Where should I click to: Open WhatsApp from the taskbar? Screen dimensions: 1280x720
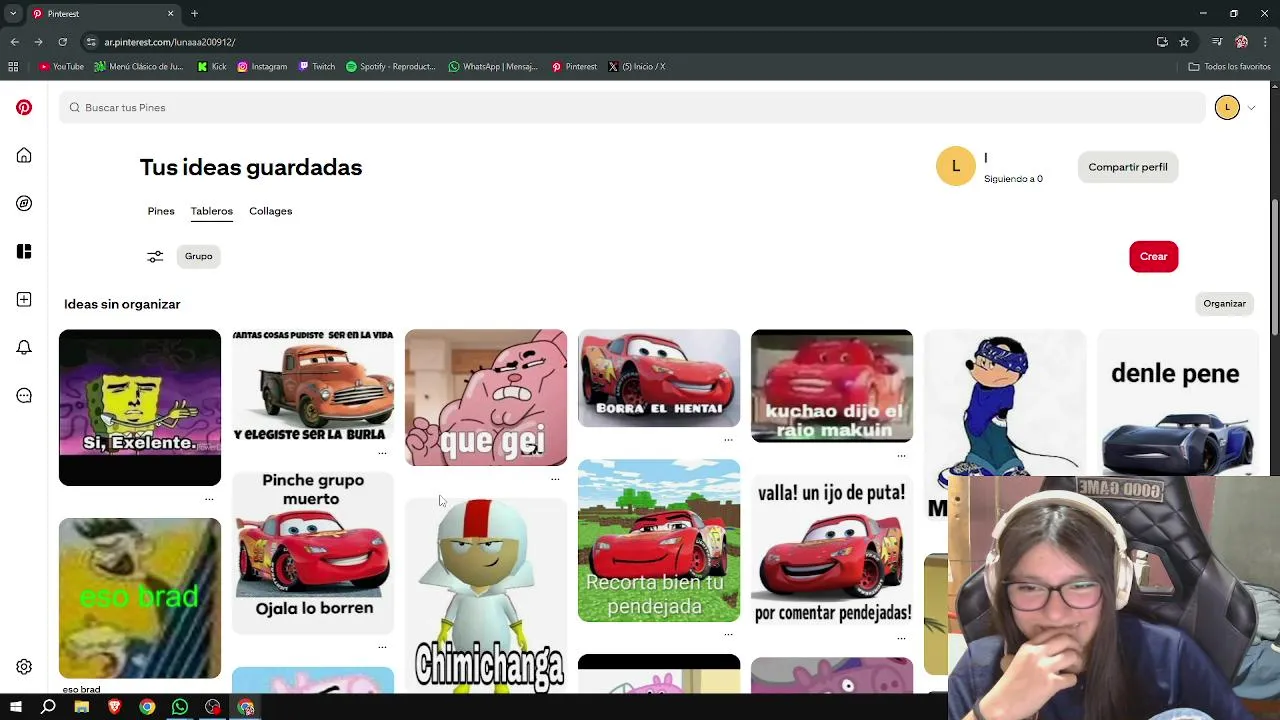tap(180, 707)
